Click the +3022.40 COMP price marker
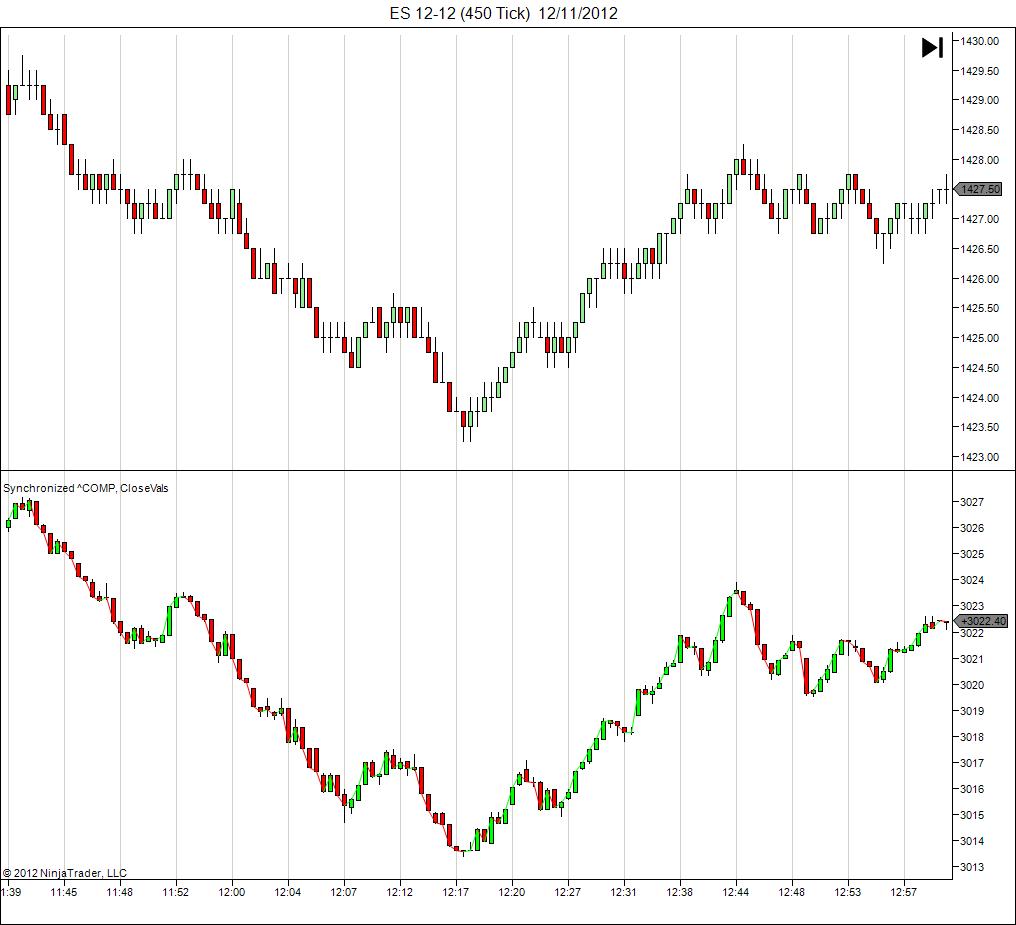 981,621
